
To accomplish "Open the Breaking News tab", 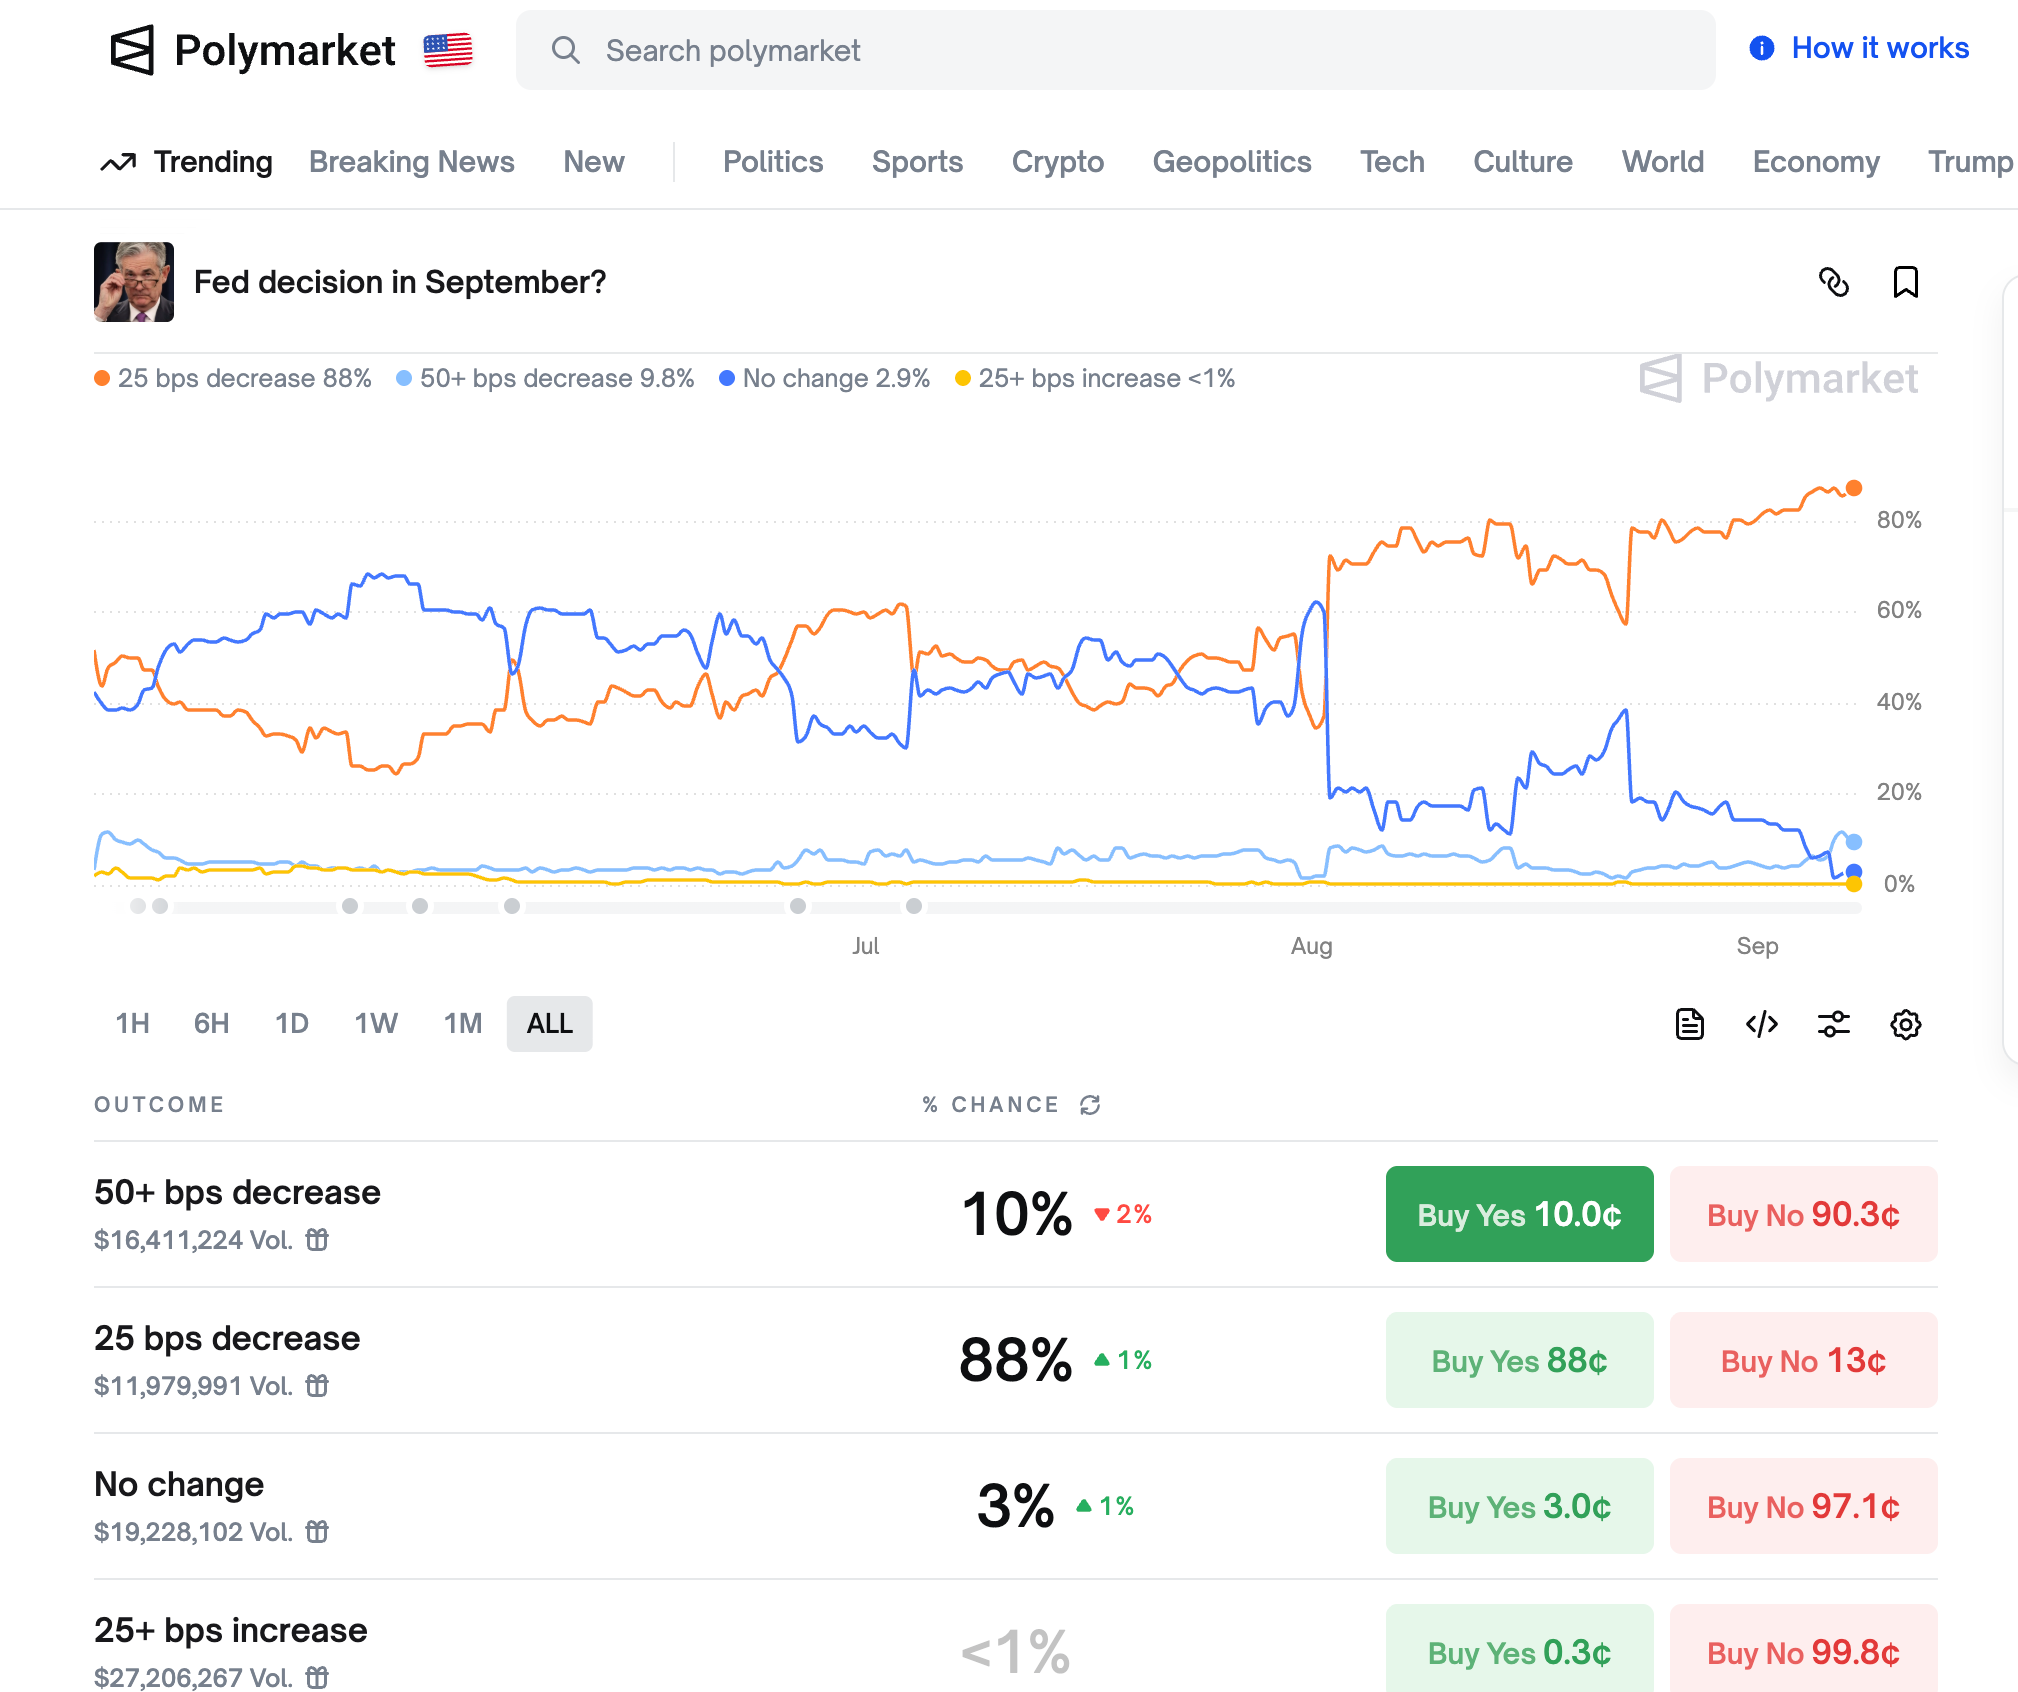I will point(412,162).
